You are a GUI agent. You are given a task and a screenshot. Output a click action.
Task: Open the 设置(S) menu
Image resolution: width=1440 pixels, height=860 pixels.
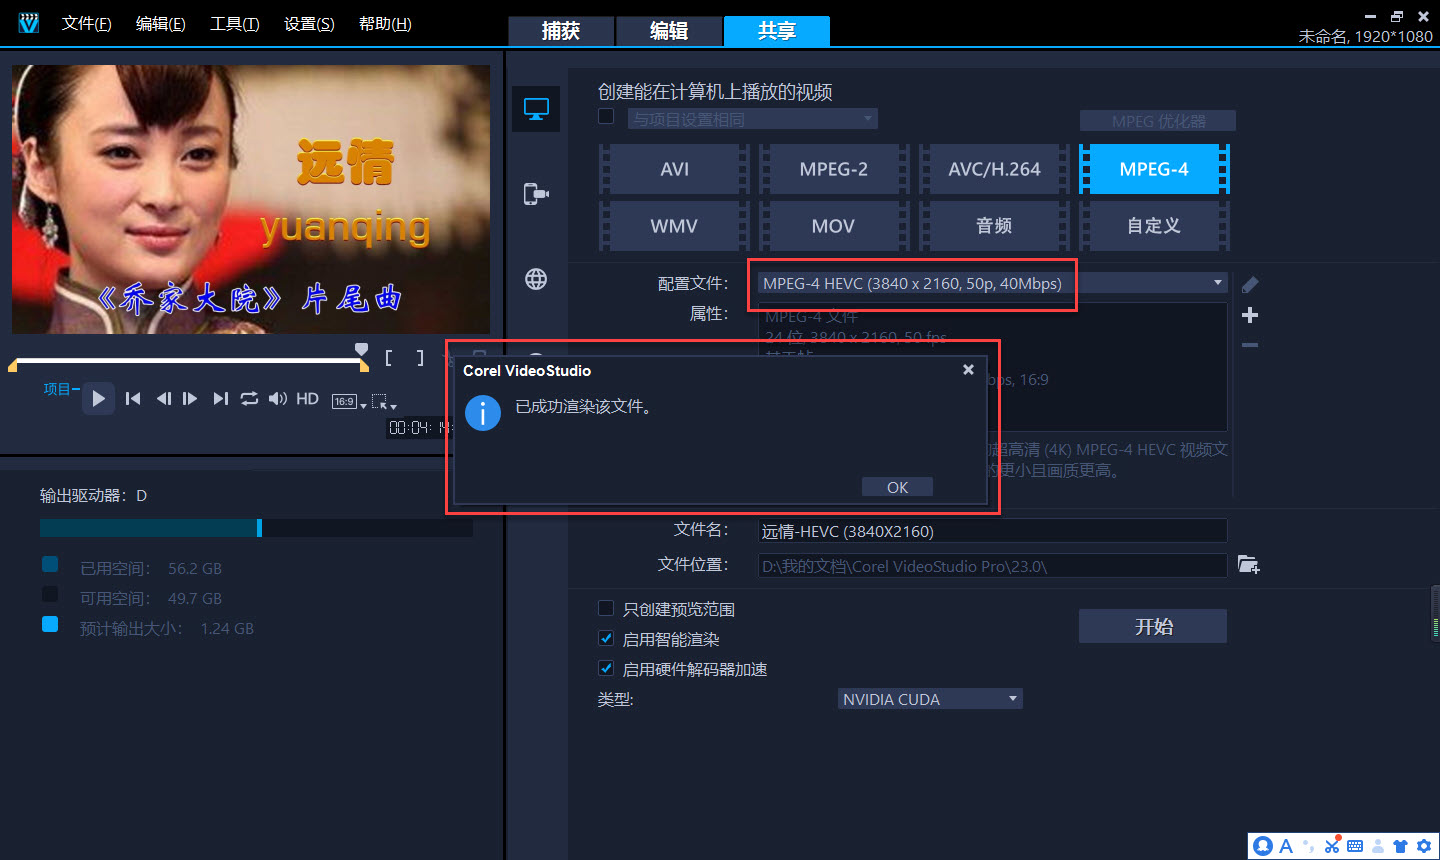[309, 24]
